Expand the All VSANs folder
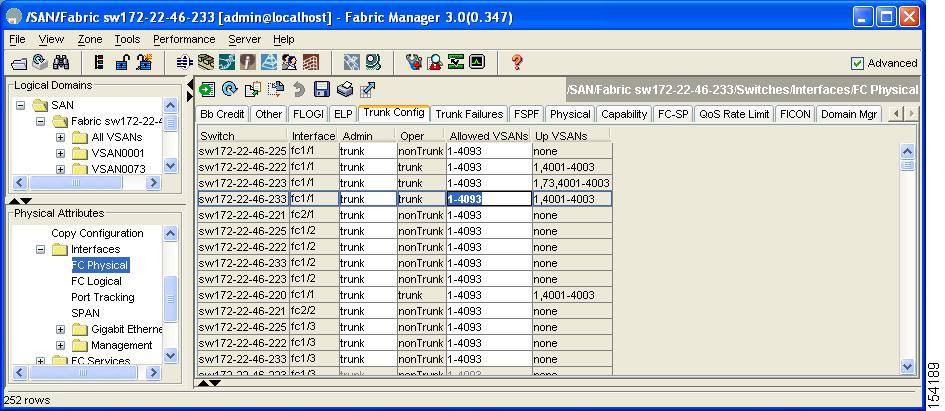The height and width of the screenshot is (411, 945). [x=60, y=137]
